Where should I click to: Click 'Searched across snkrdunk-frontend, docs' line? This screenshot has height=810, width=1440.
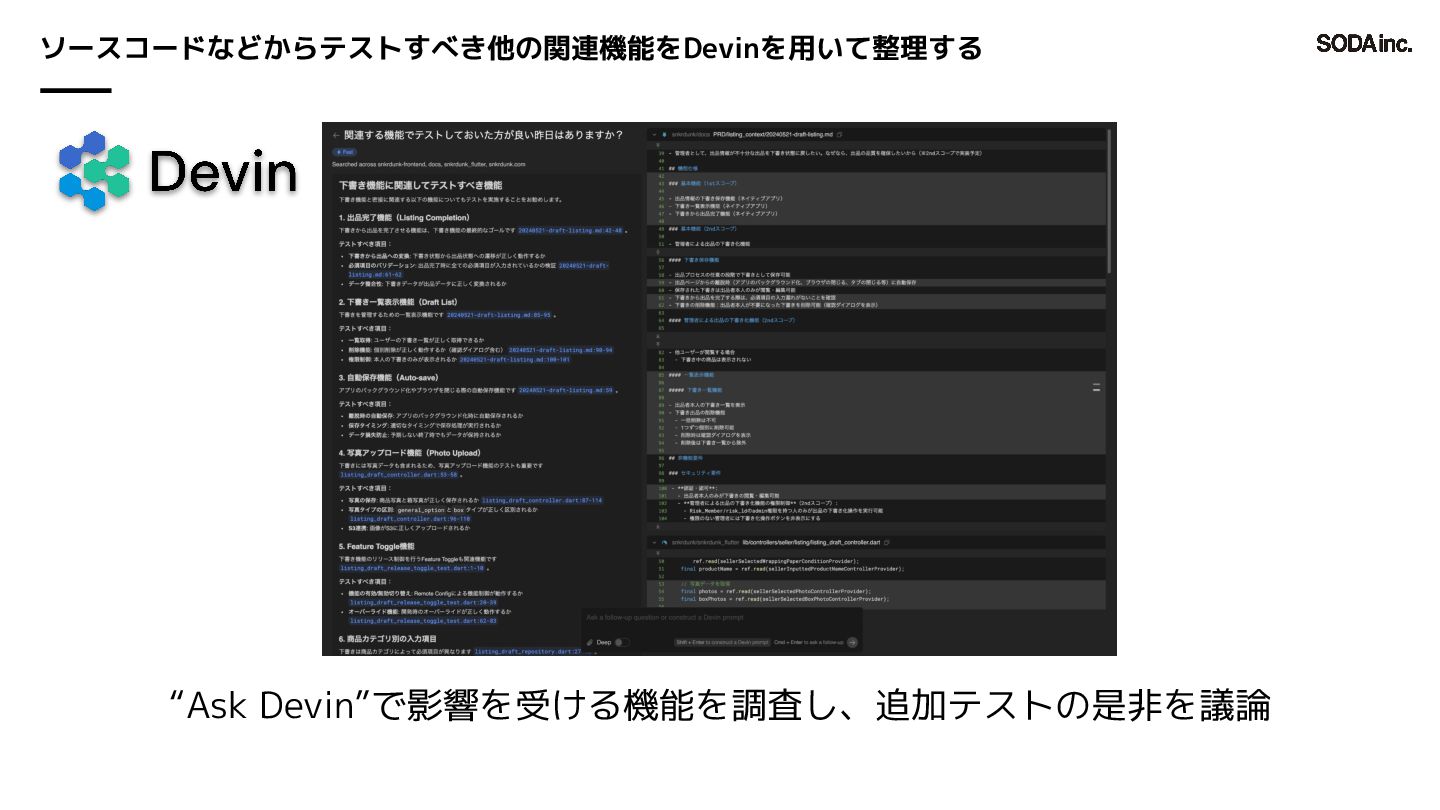429,163
